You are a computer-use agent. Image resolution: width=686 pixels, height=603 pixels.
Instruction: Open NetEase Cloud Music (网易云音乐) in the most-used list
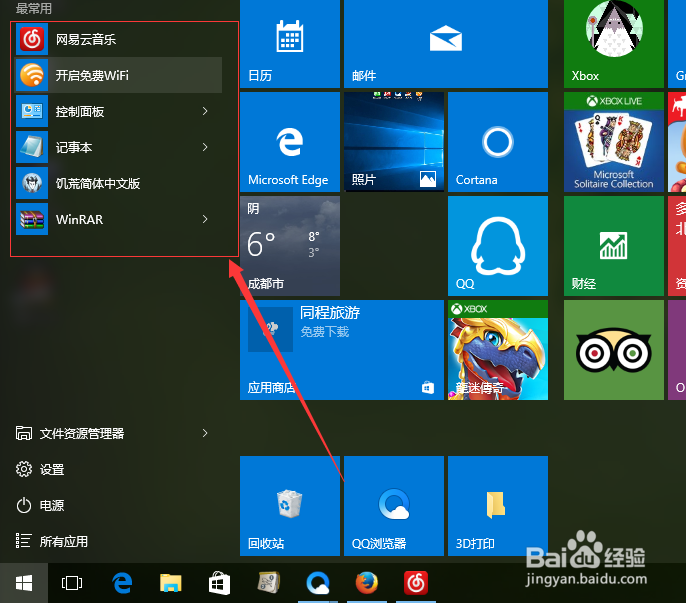coord(119,39)
